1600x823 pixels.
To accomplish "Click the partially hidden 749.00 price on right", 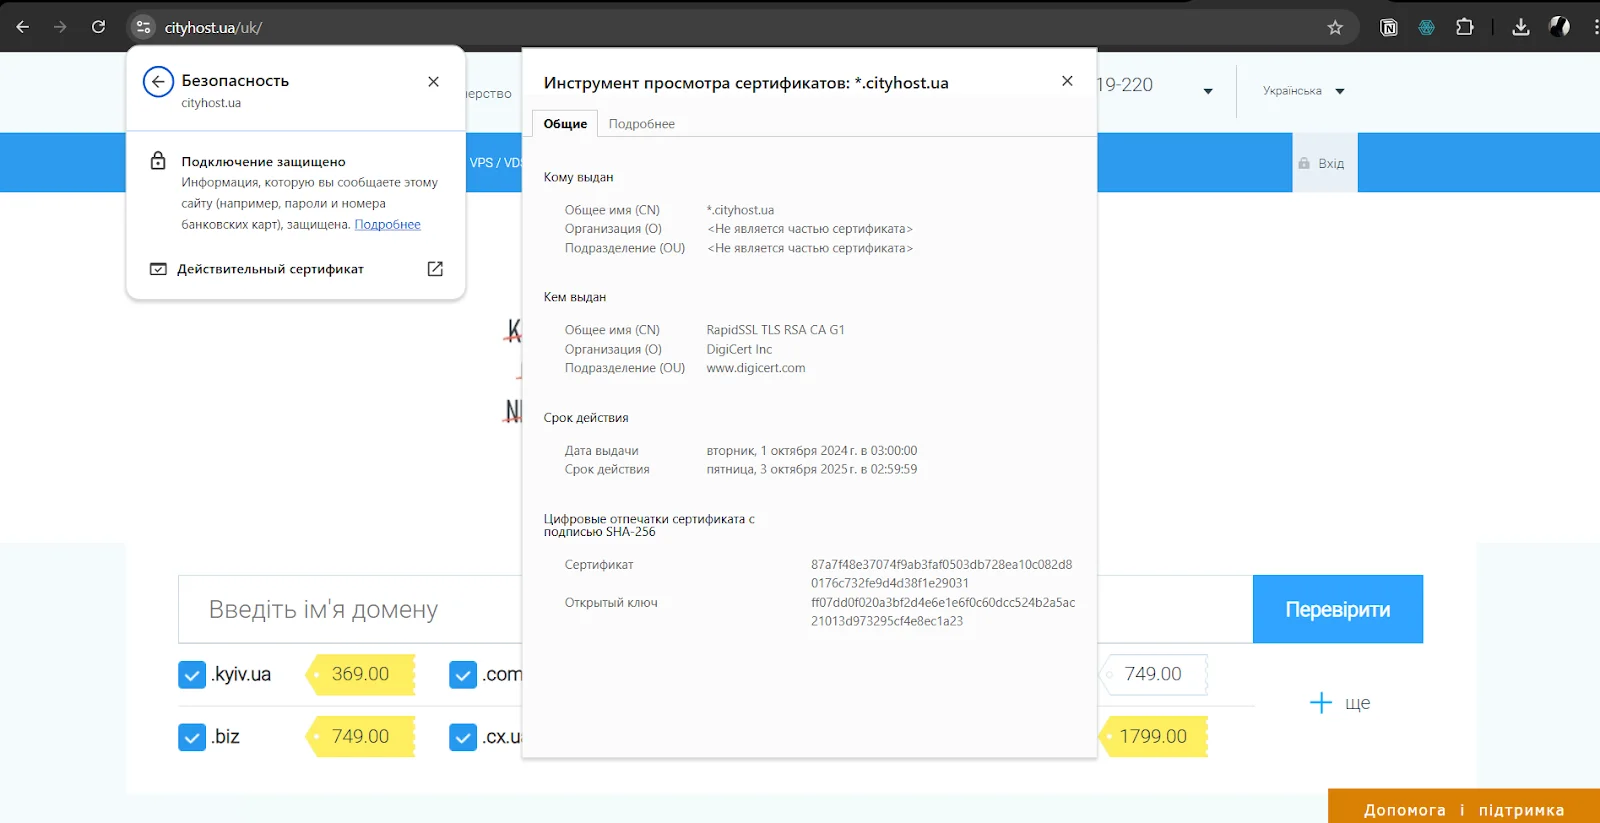I will (1153, 675).
